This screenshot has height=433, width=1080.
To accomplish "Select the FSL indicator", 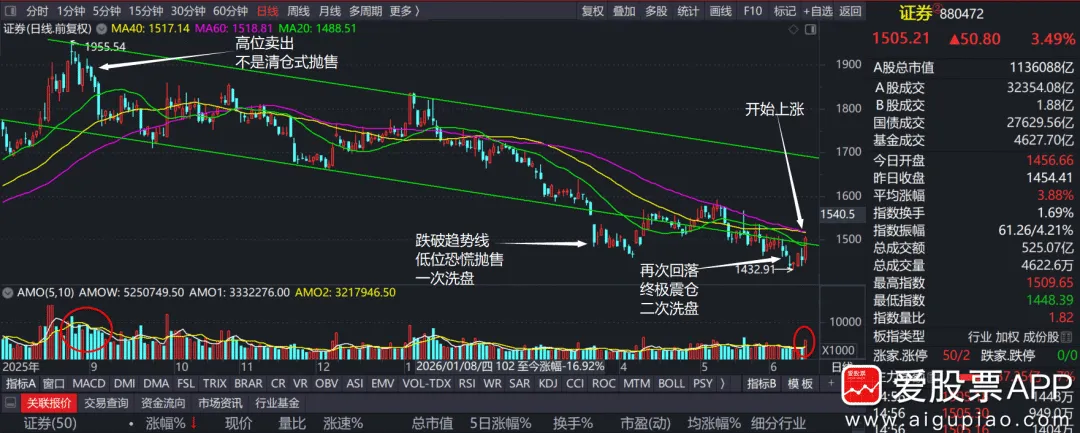I will point(186,384).
